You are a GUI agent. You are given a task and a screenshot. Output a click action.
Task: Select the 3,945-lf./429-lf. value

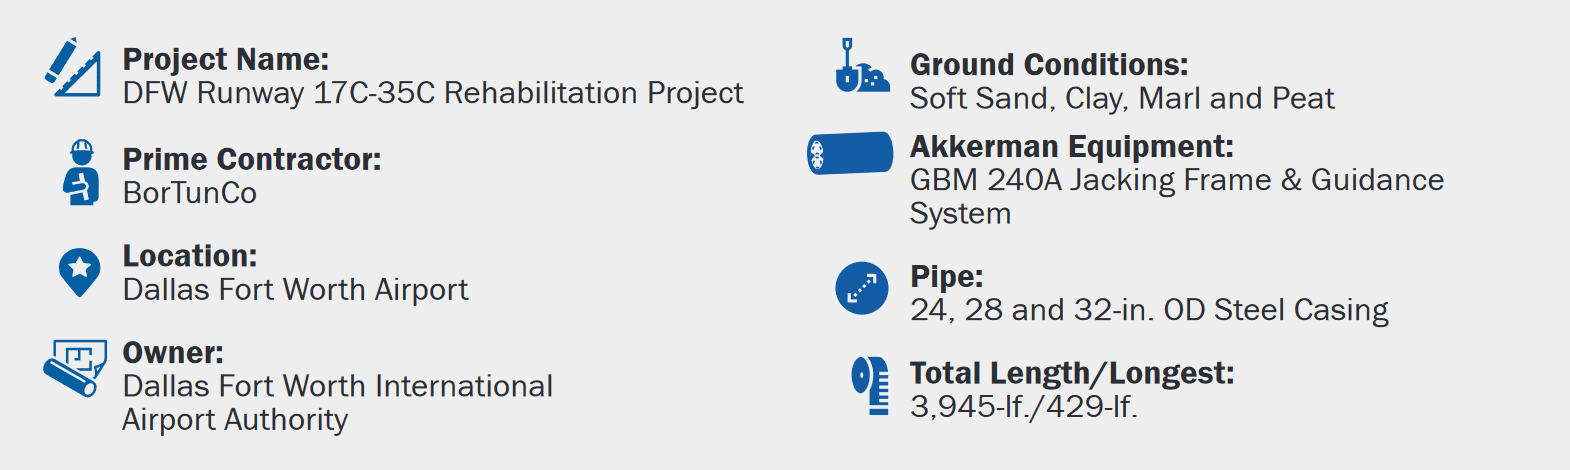(x=1024, y=407)
